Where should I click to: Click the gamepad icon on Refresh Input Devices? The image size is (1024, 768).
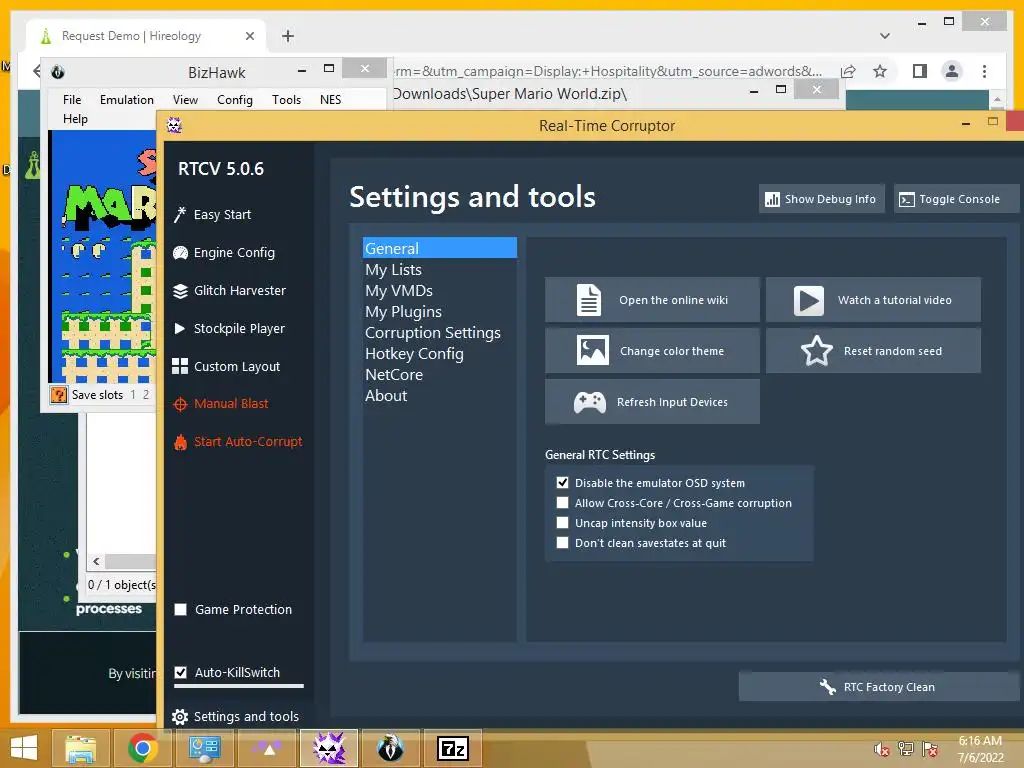[590, 402]
